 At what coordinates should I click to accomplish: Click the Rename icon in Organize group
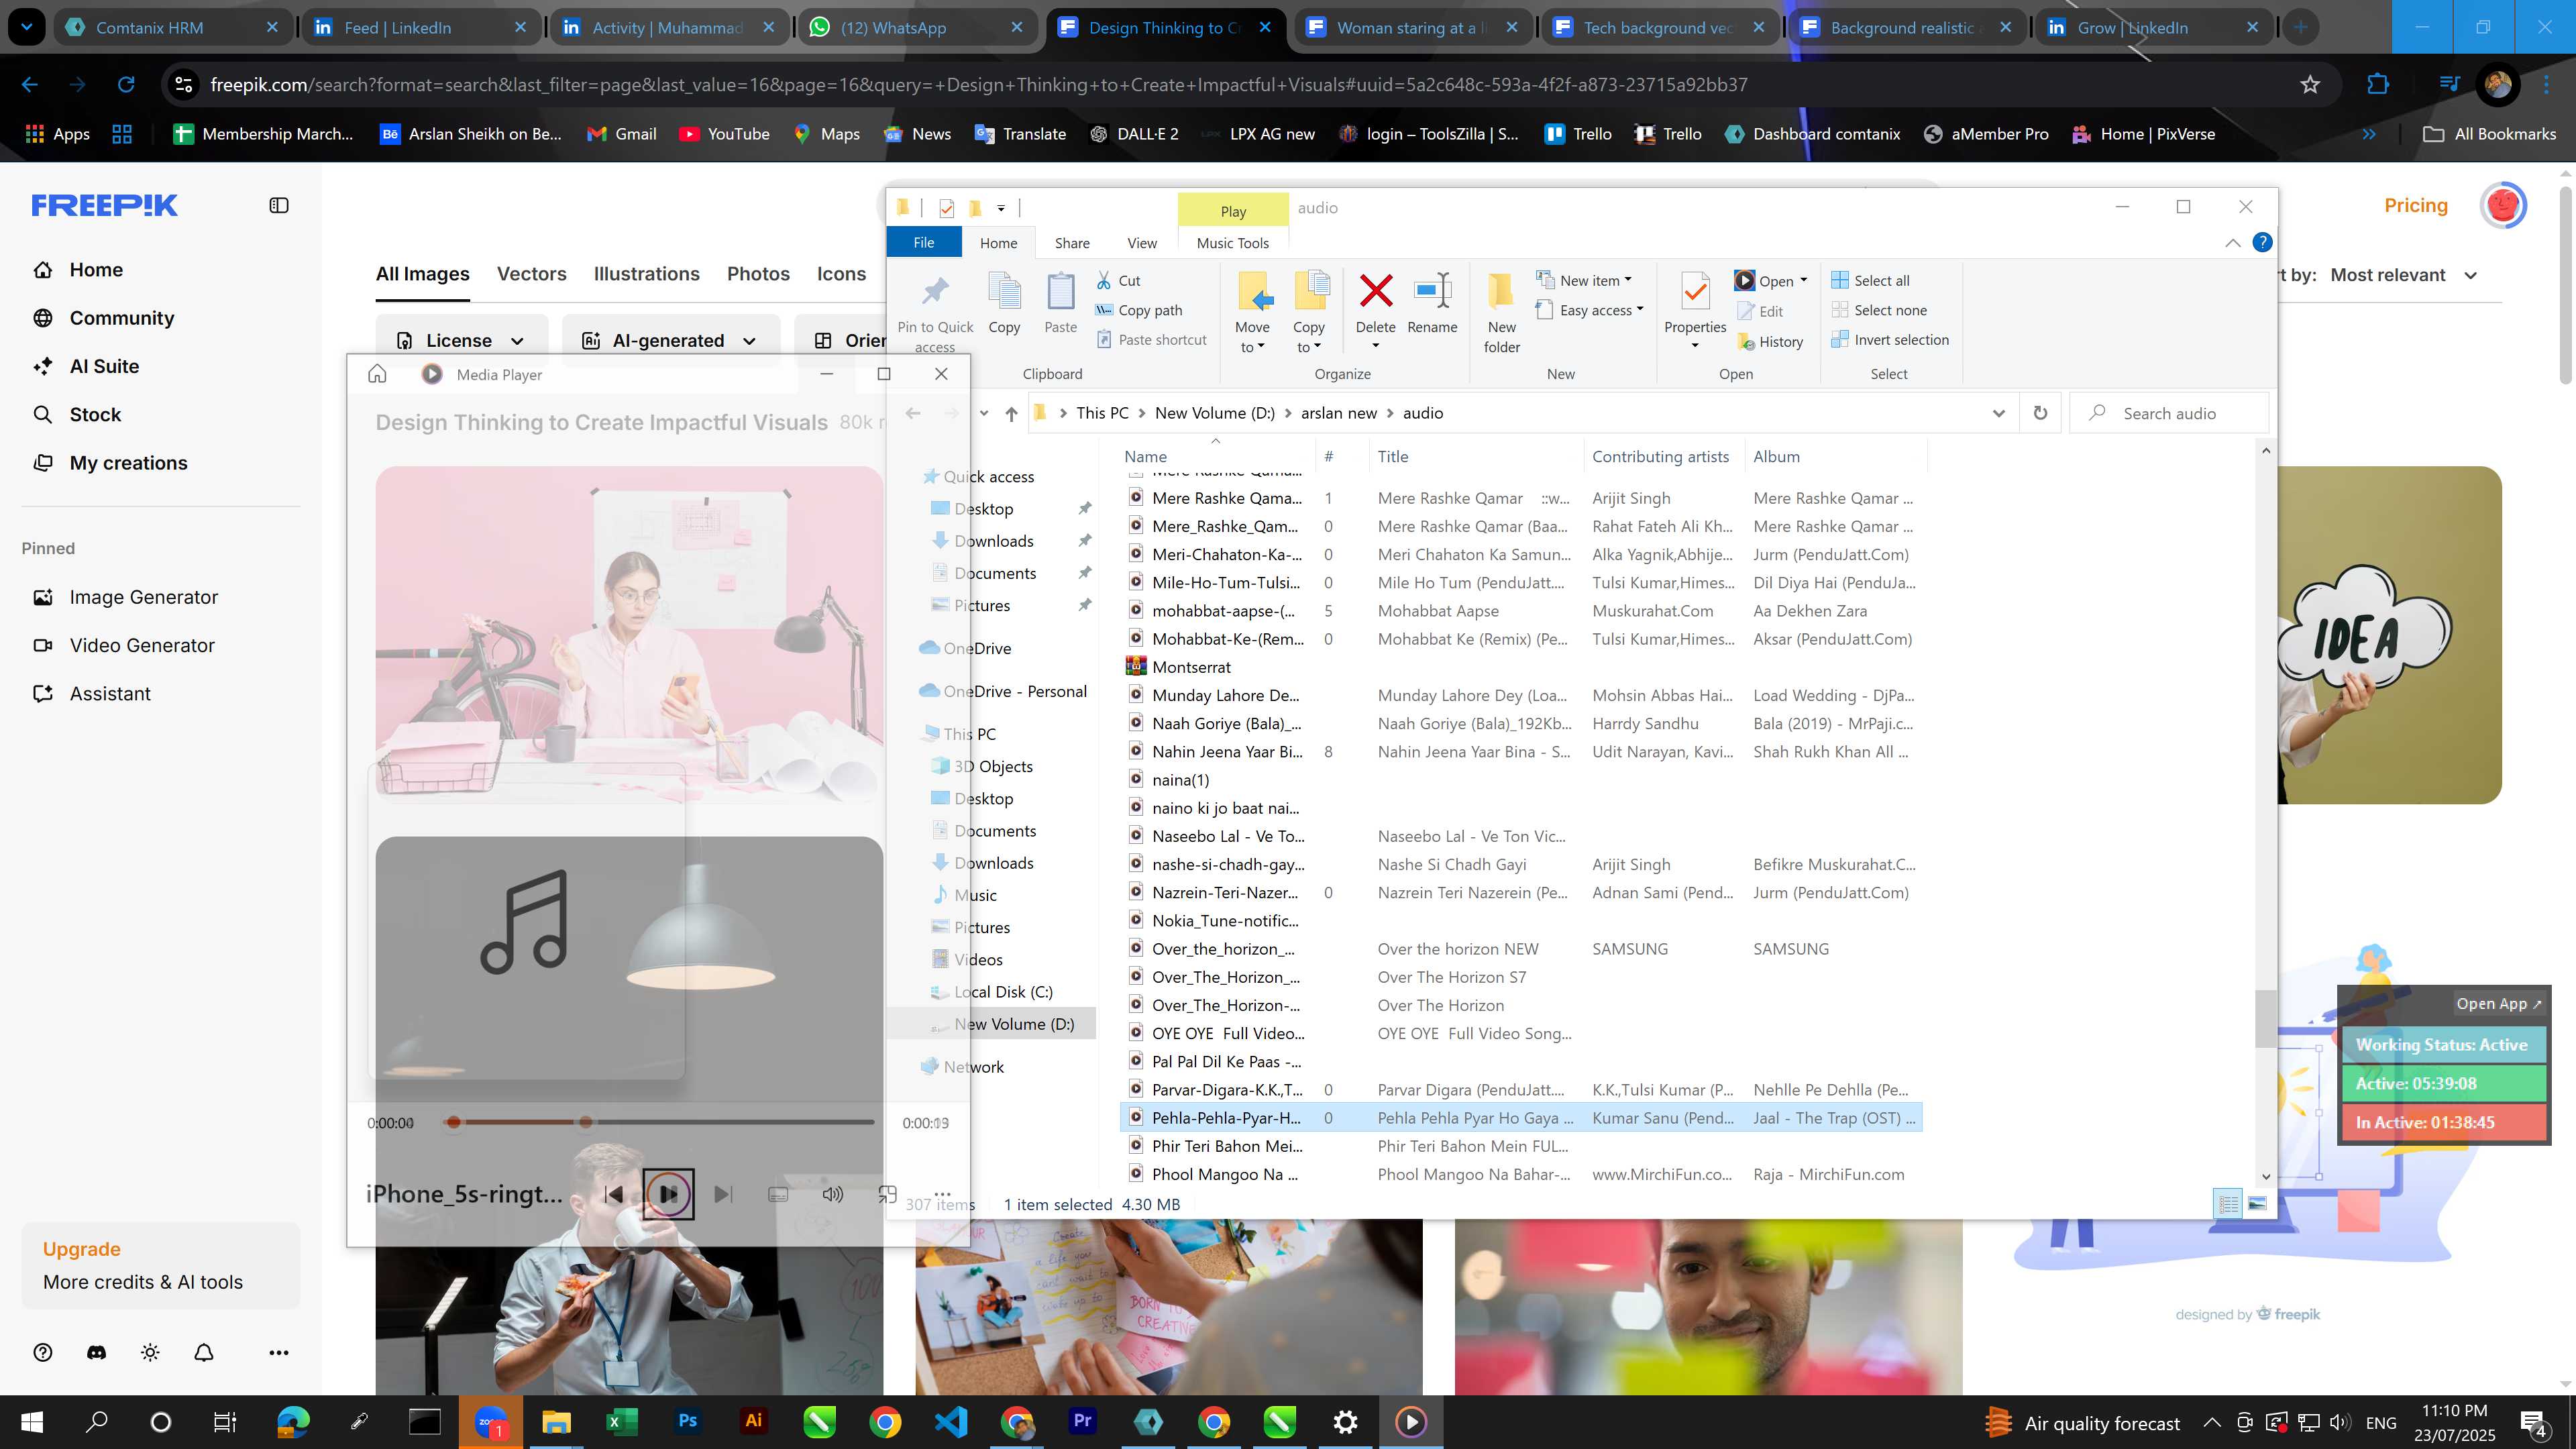click(x=1432, y=291)
